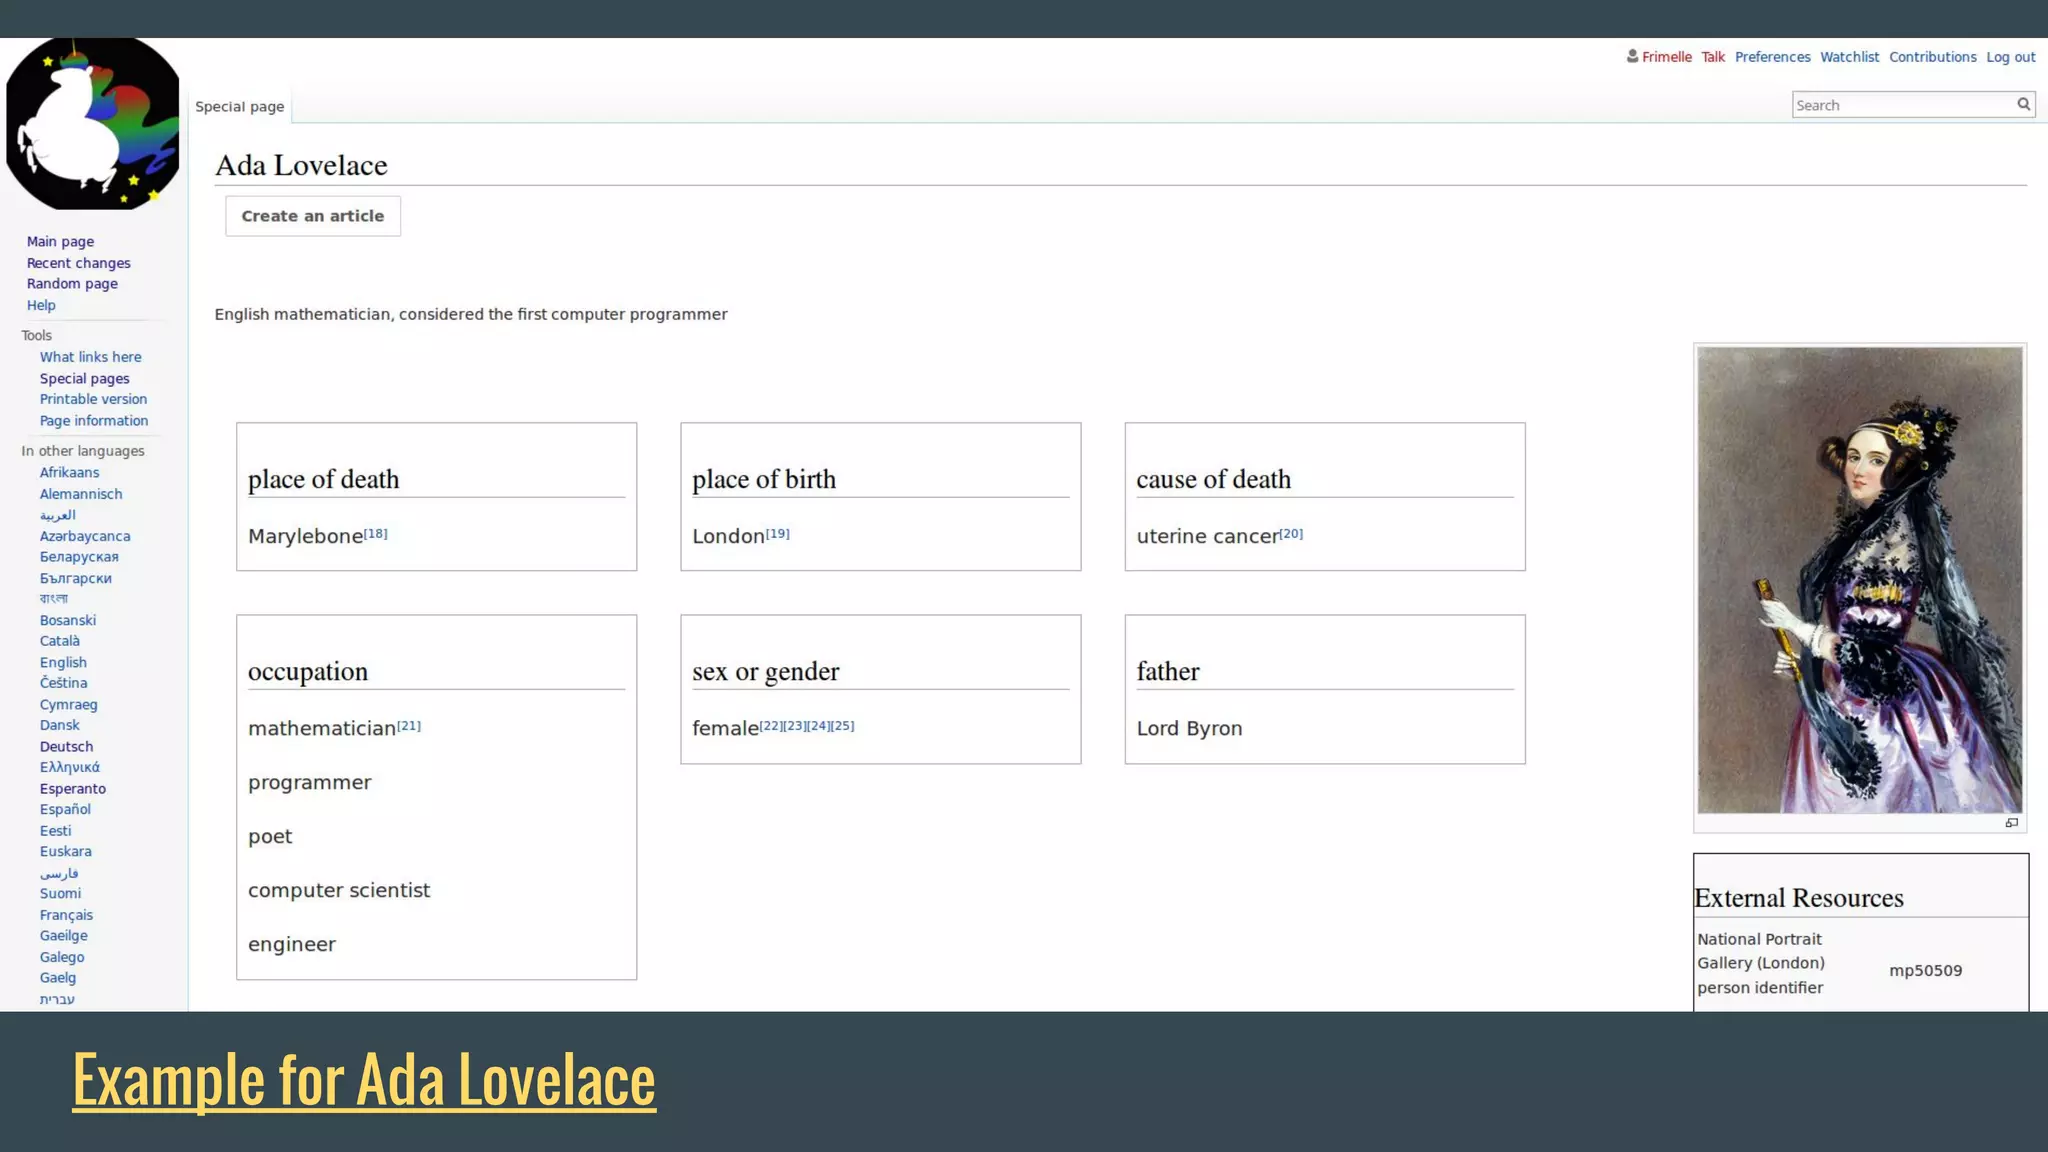This screenshot has width=2048, height=1152.
Task: Switch language to Ελληνικά
Action: click(69, 767)
